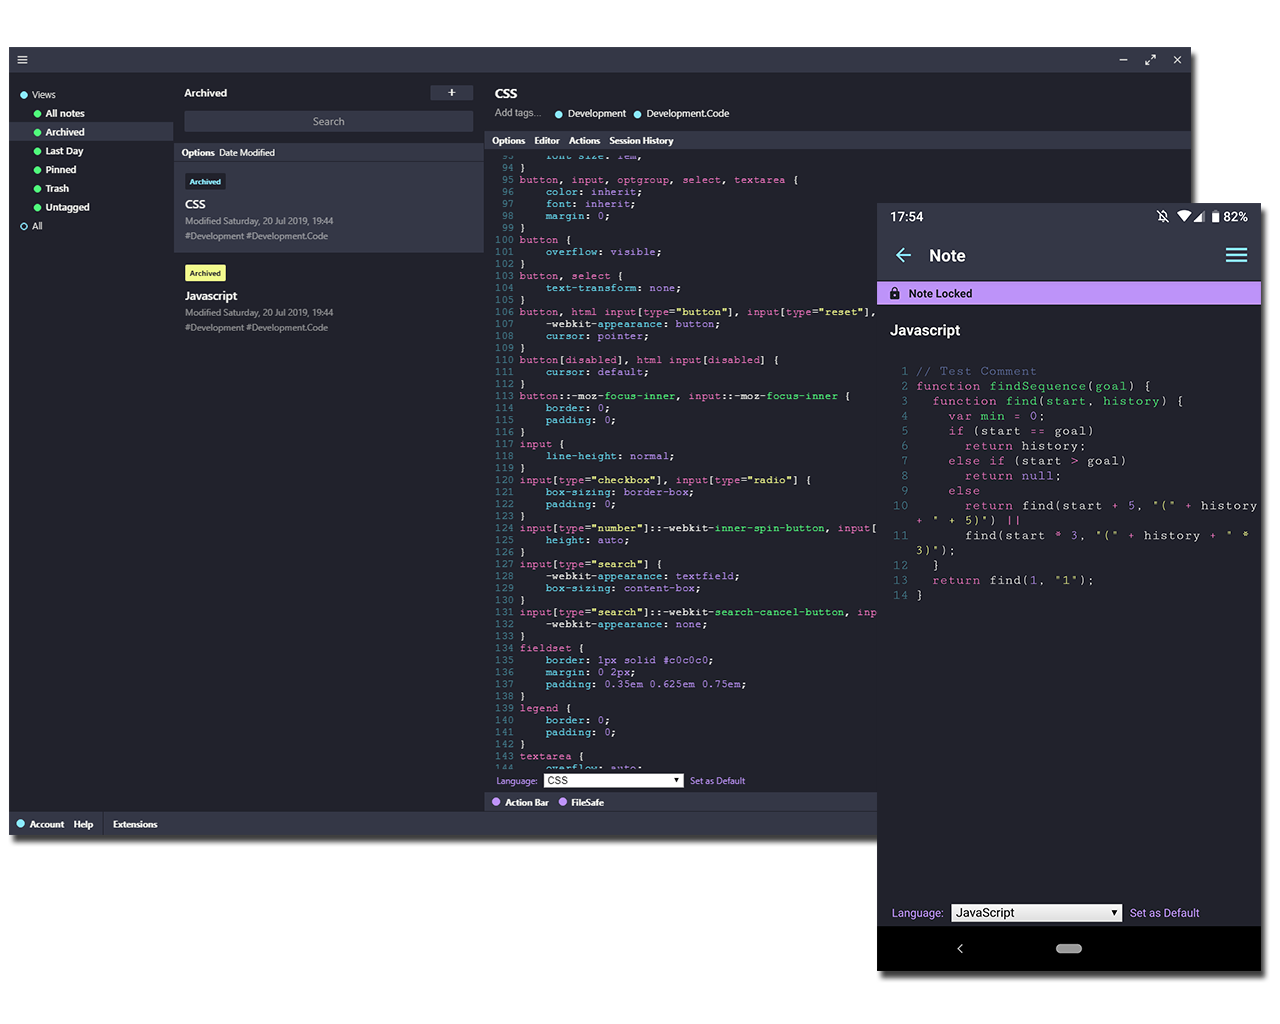Open the CSS language dropdown
Screen dimensions: 1280x1024
pos(613,781)
